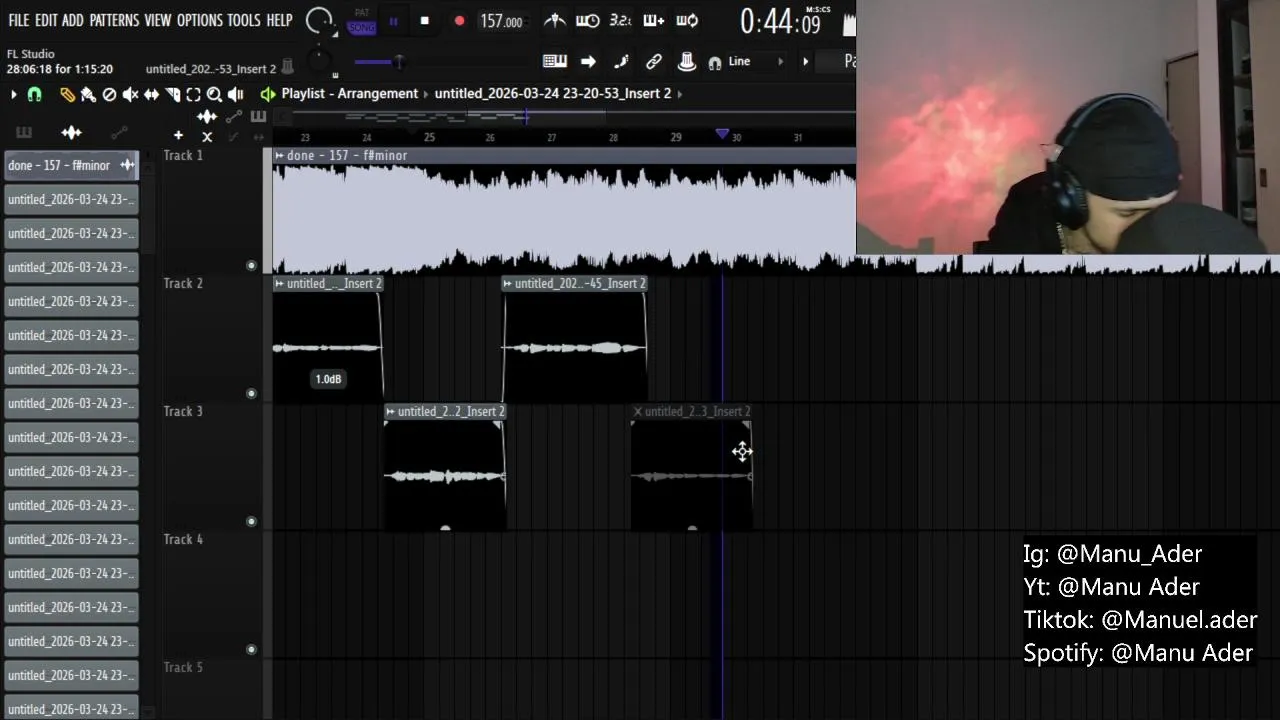Select the Delete tool
This screenshot has width=1280, height=720.
click(x=109, y=94)
